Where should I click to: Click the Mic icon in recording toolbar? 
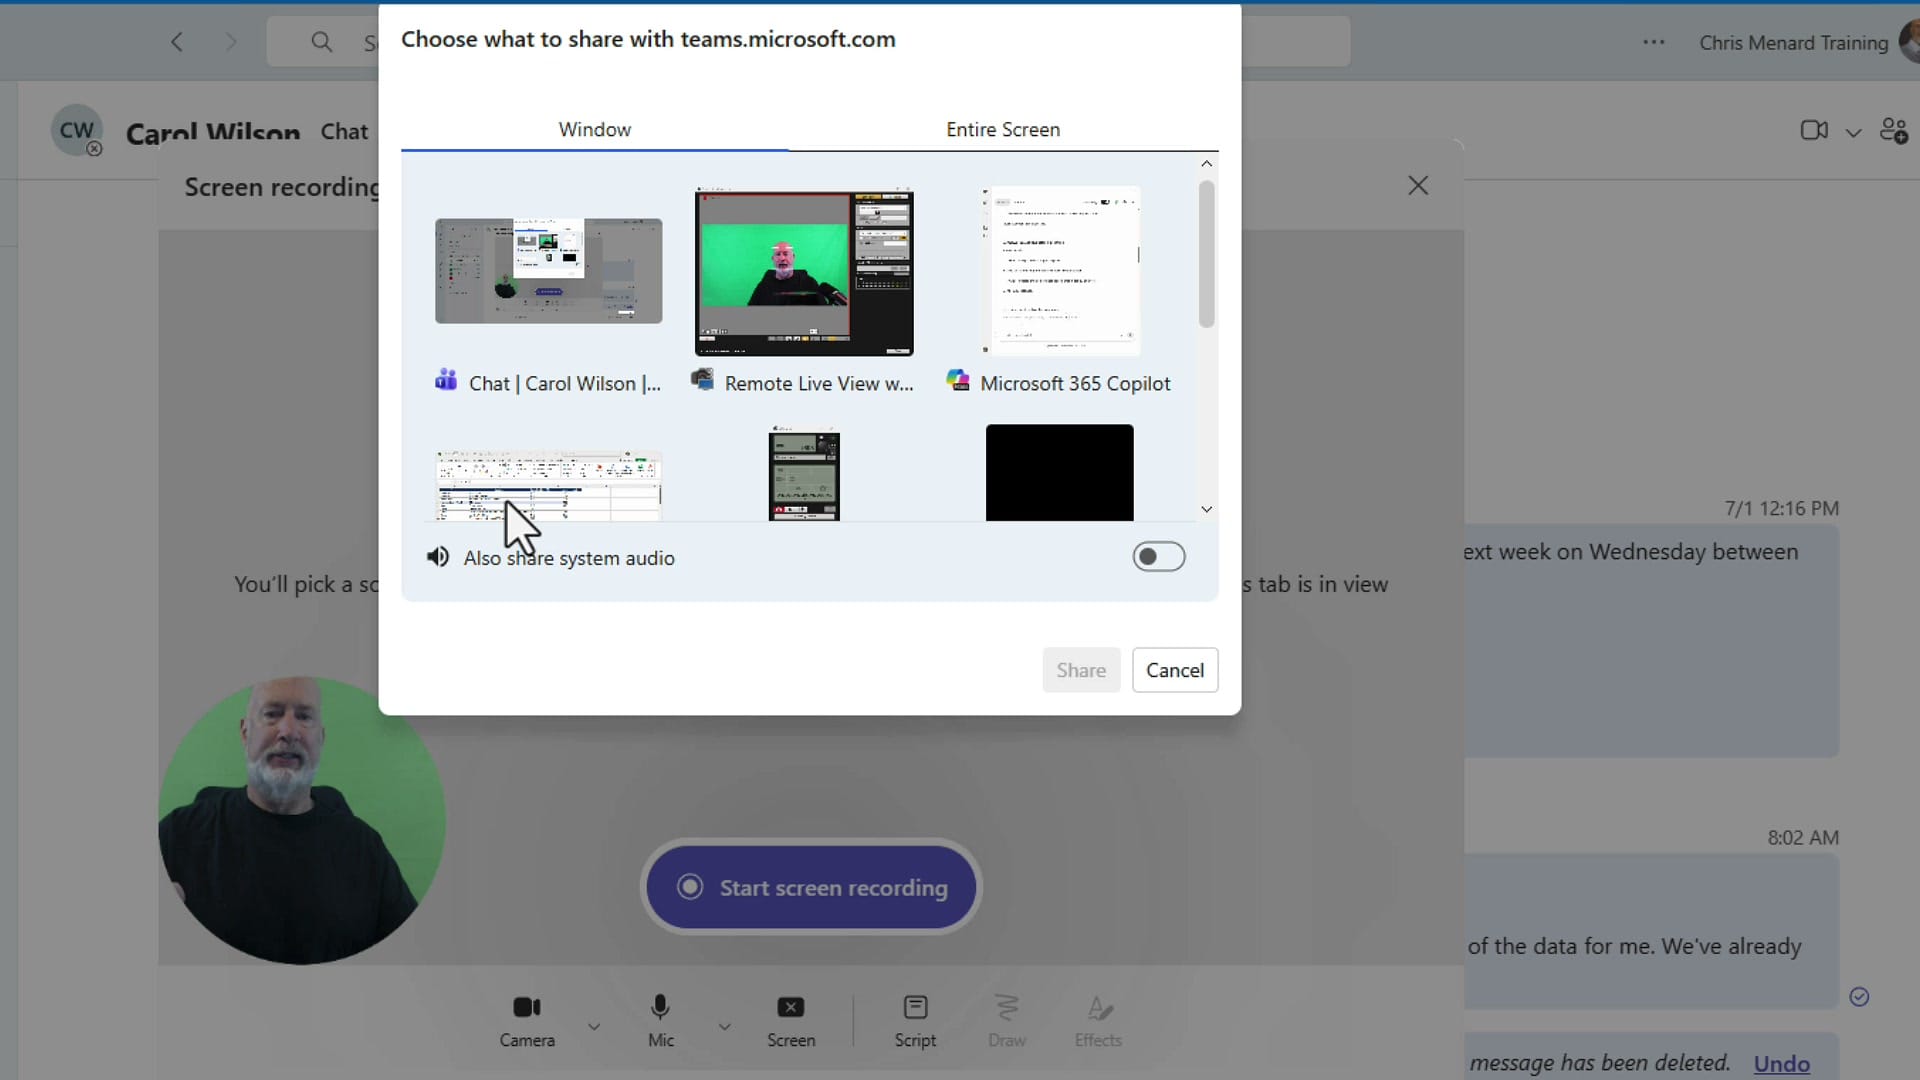pos(660,1007)
